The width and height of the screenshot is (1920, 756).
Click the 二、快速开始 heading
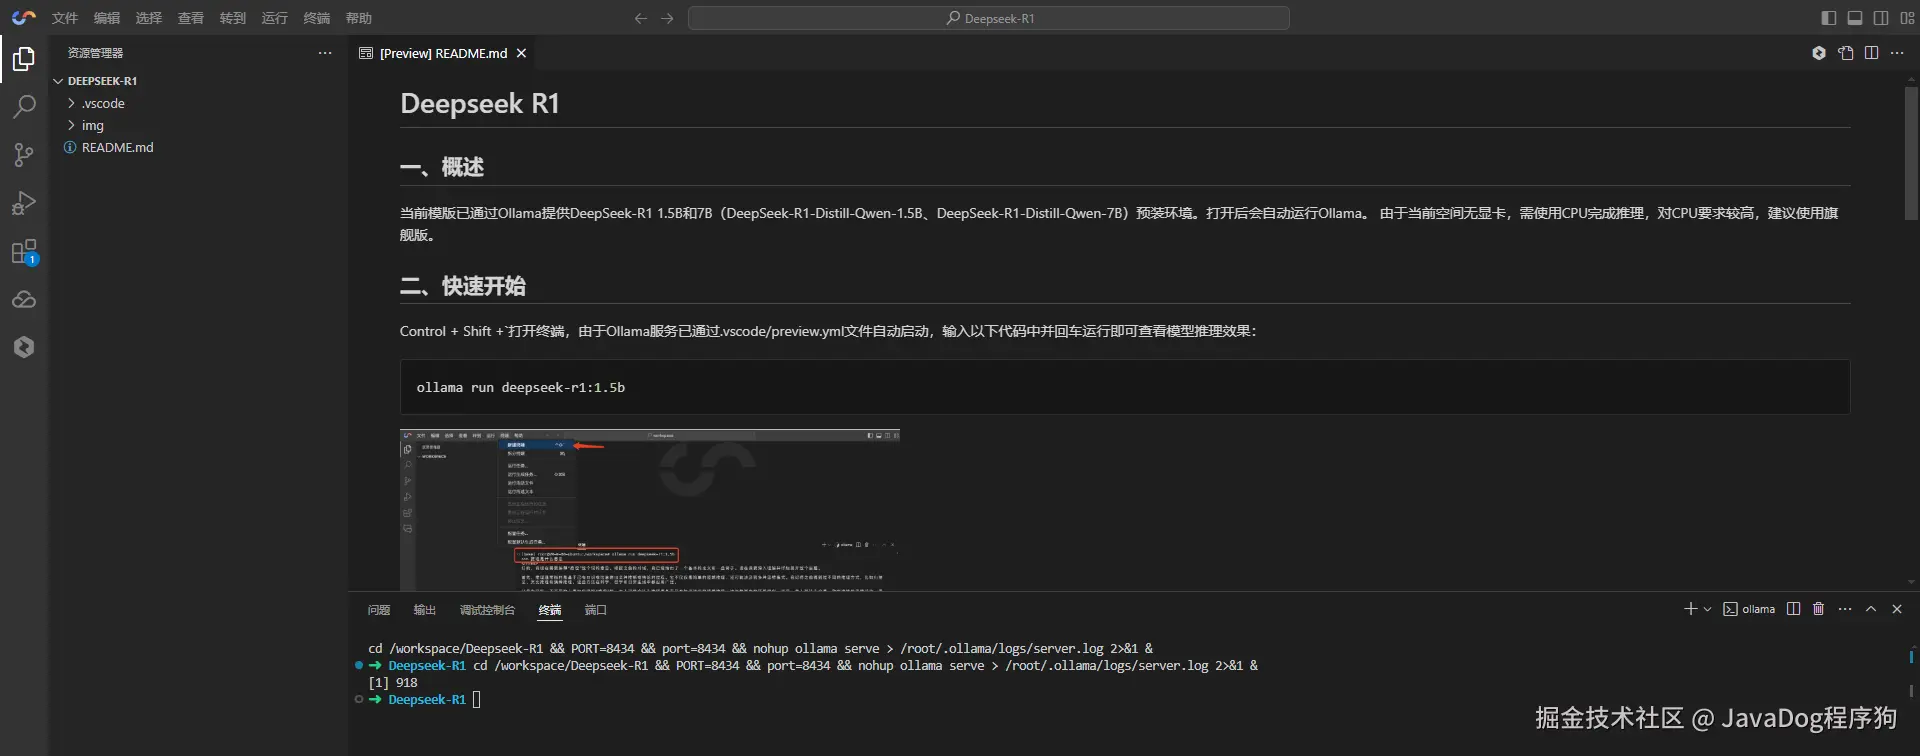(x=463, y=286)
